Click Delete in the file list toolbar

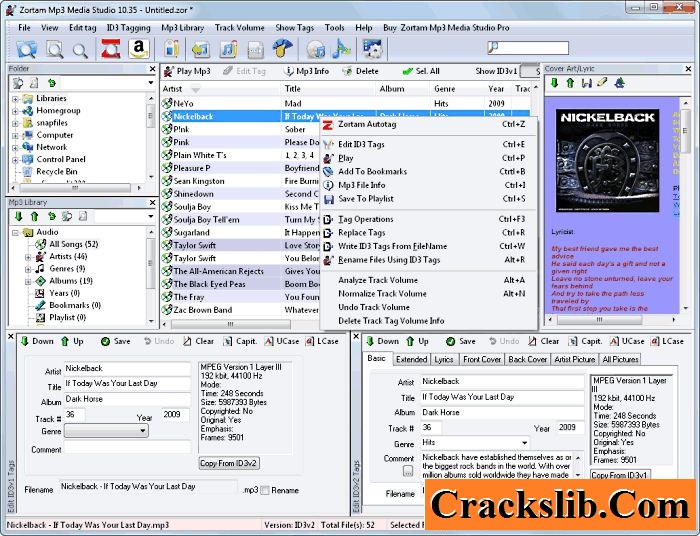(x=361, y=71)
